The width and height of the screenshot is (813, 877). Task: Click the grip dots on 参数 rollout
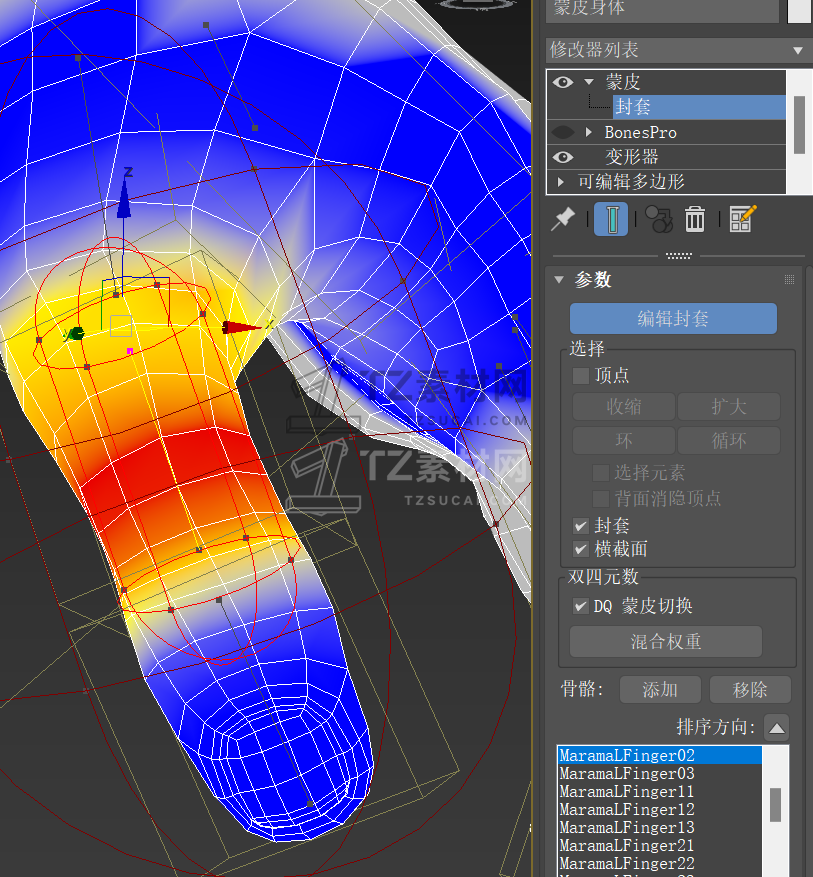pos(789,280)
